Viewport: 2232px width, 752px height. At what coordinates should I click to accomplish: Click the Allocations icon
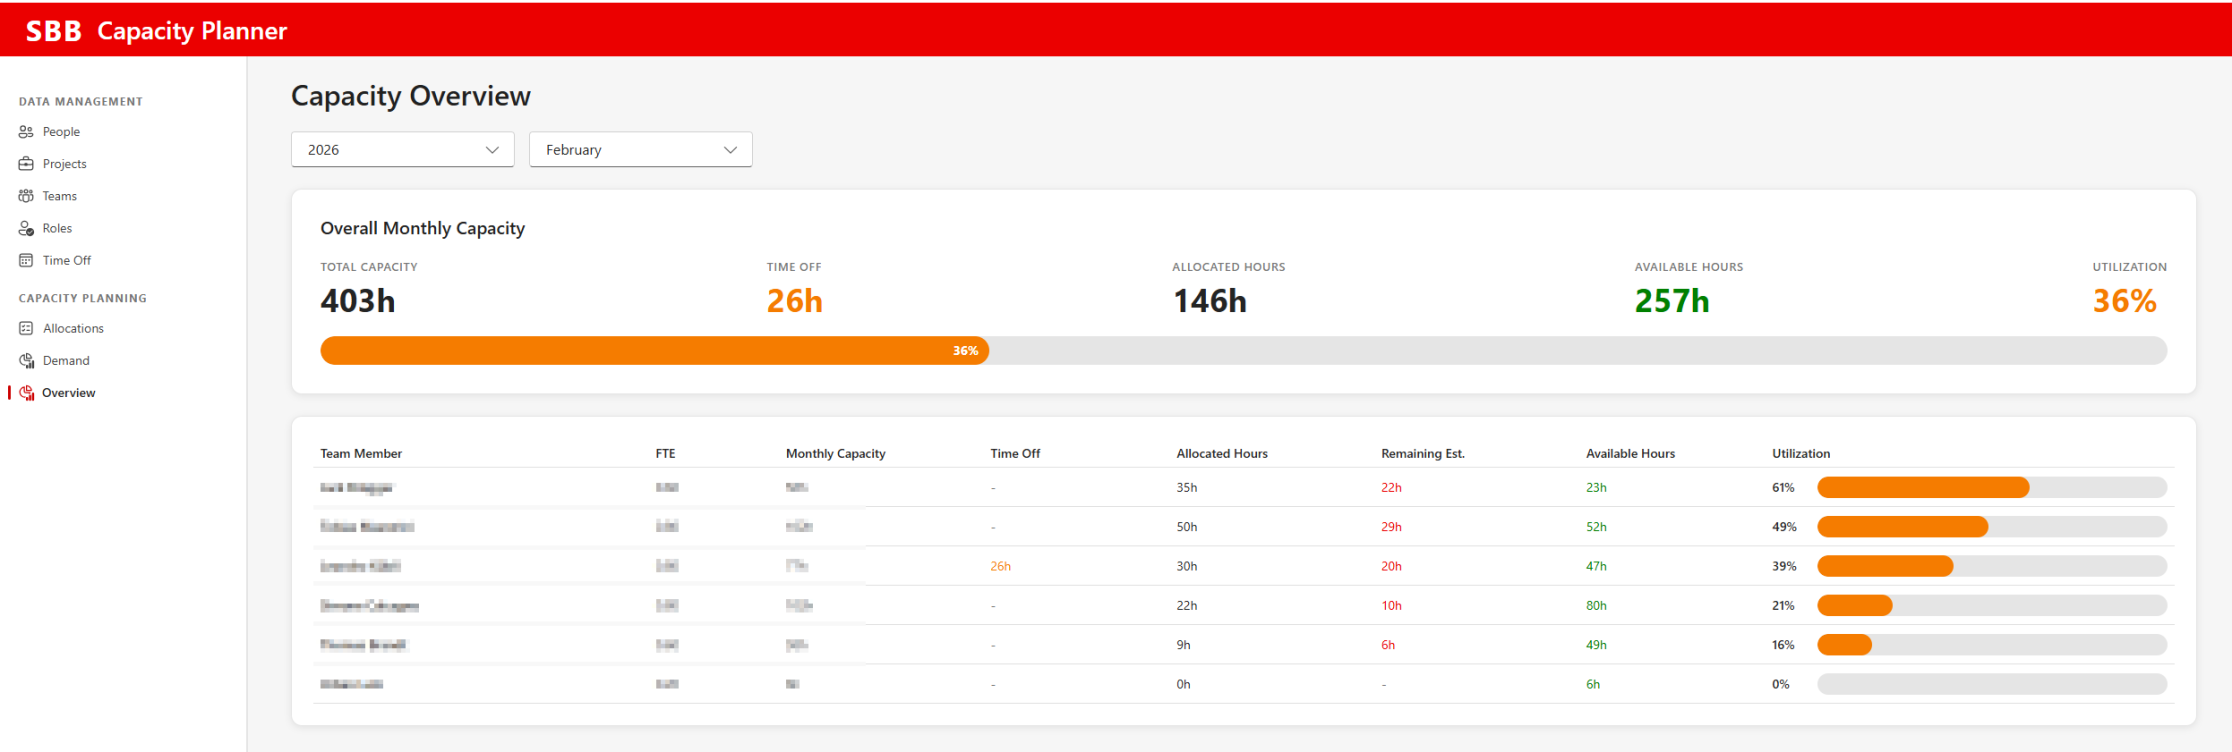(26, 328)
